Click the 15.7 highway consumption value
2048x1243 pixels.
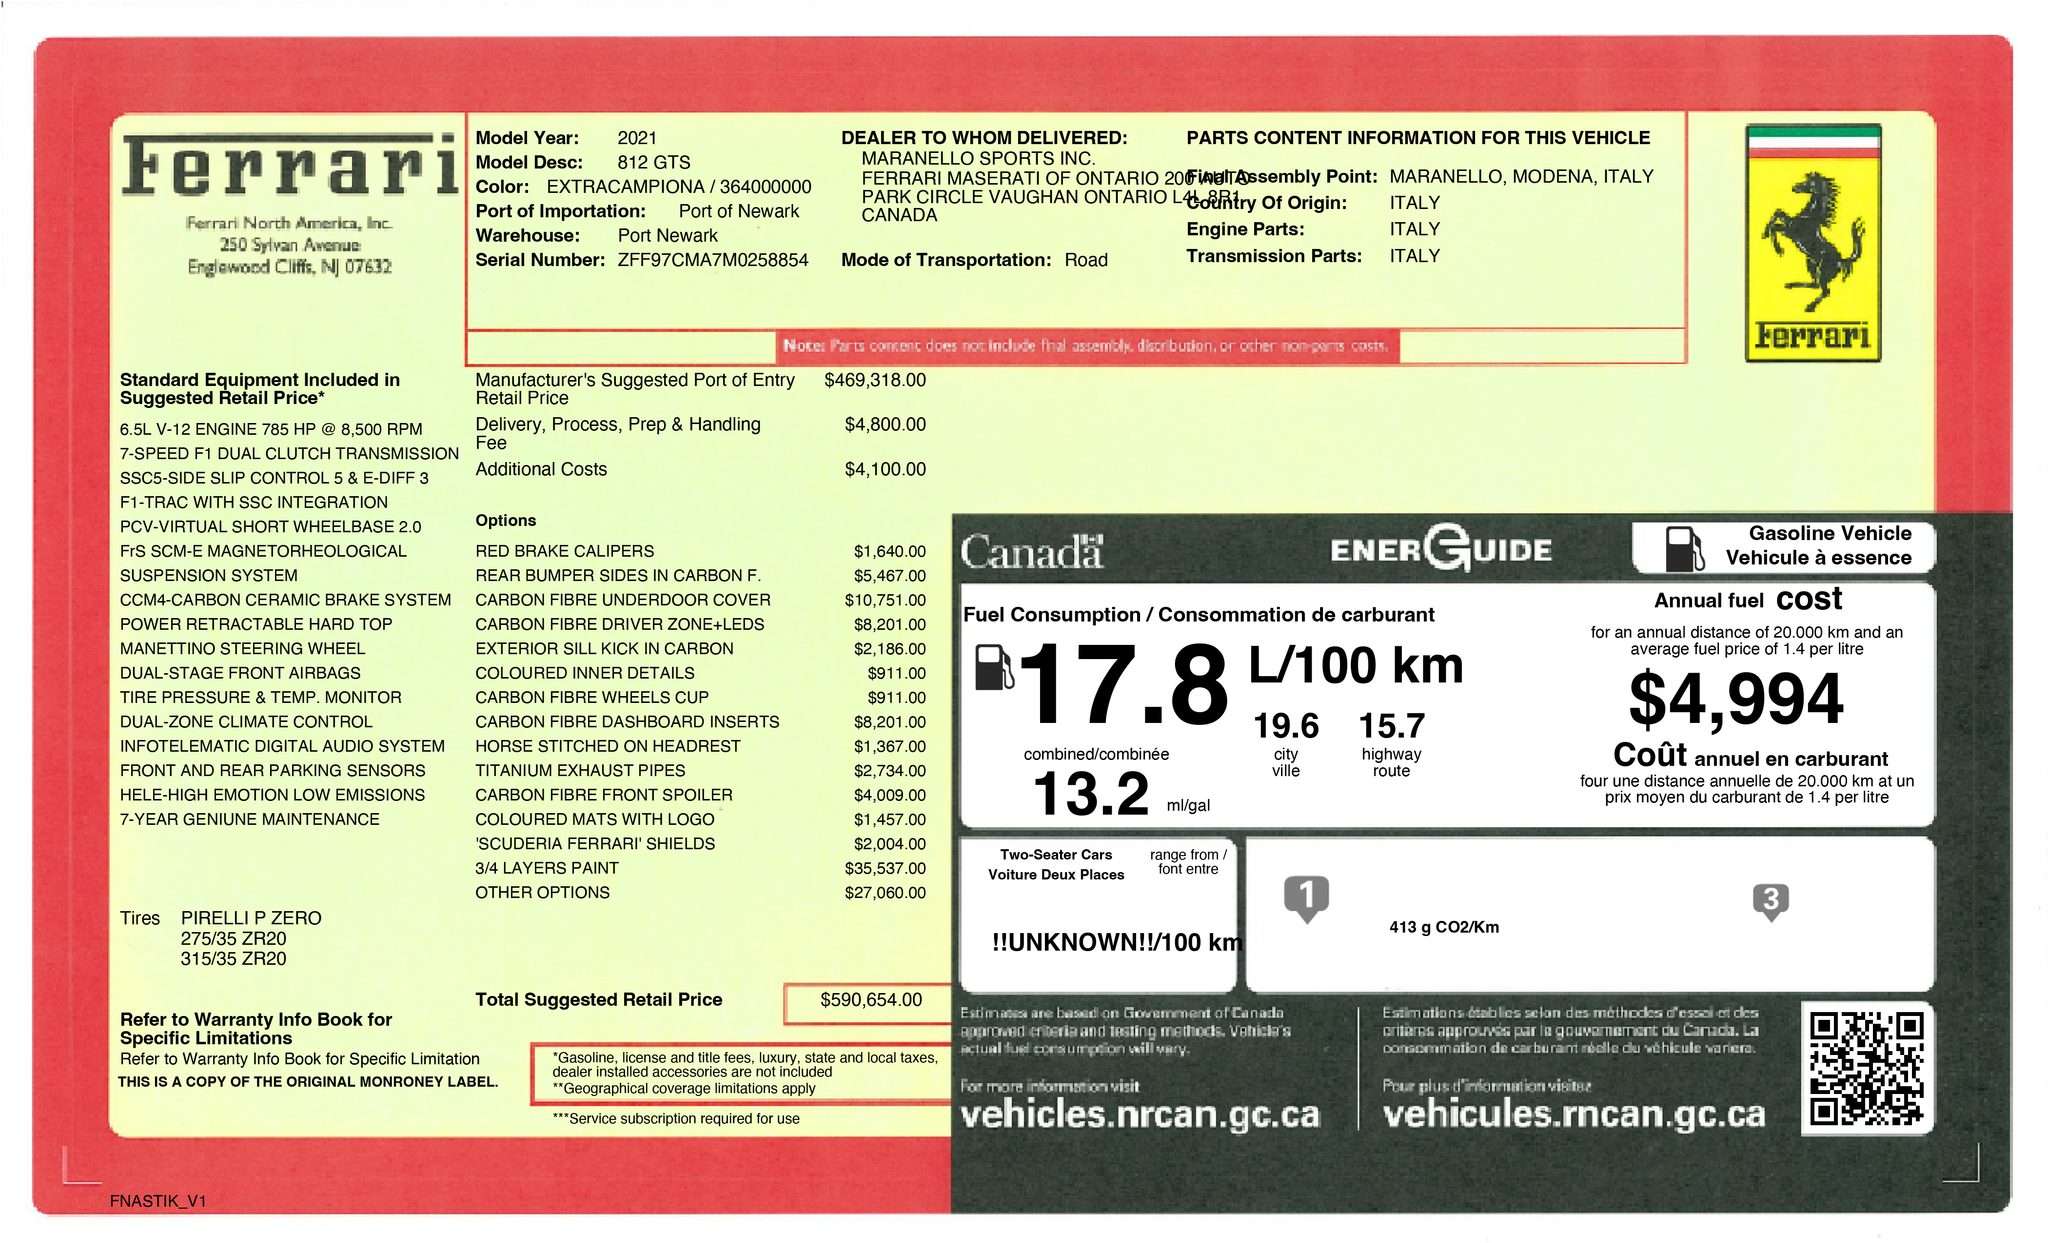coord(1391,726)
